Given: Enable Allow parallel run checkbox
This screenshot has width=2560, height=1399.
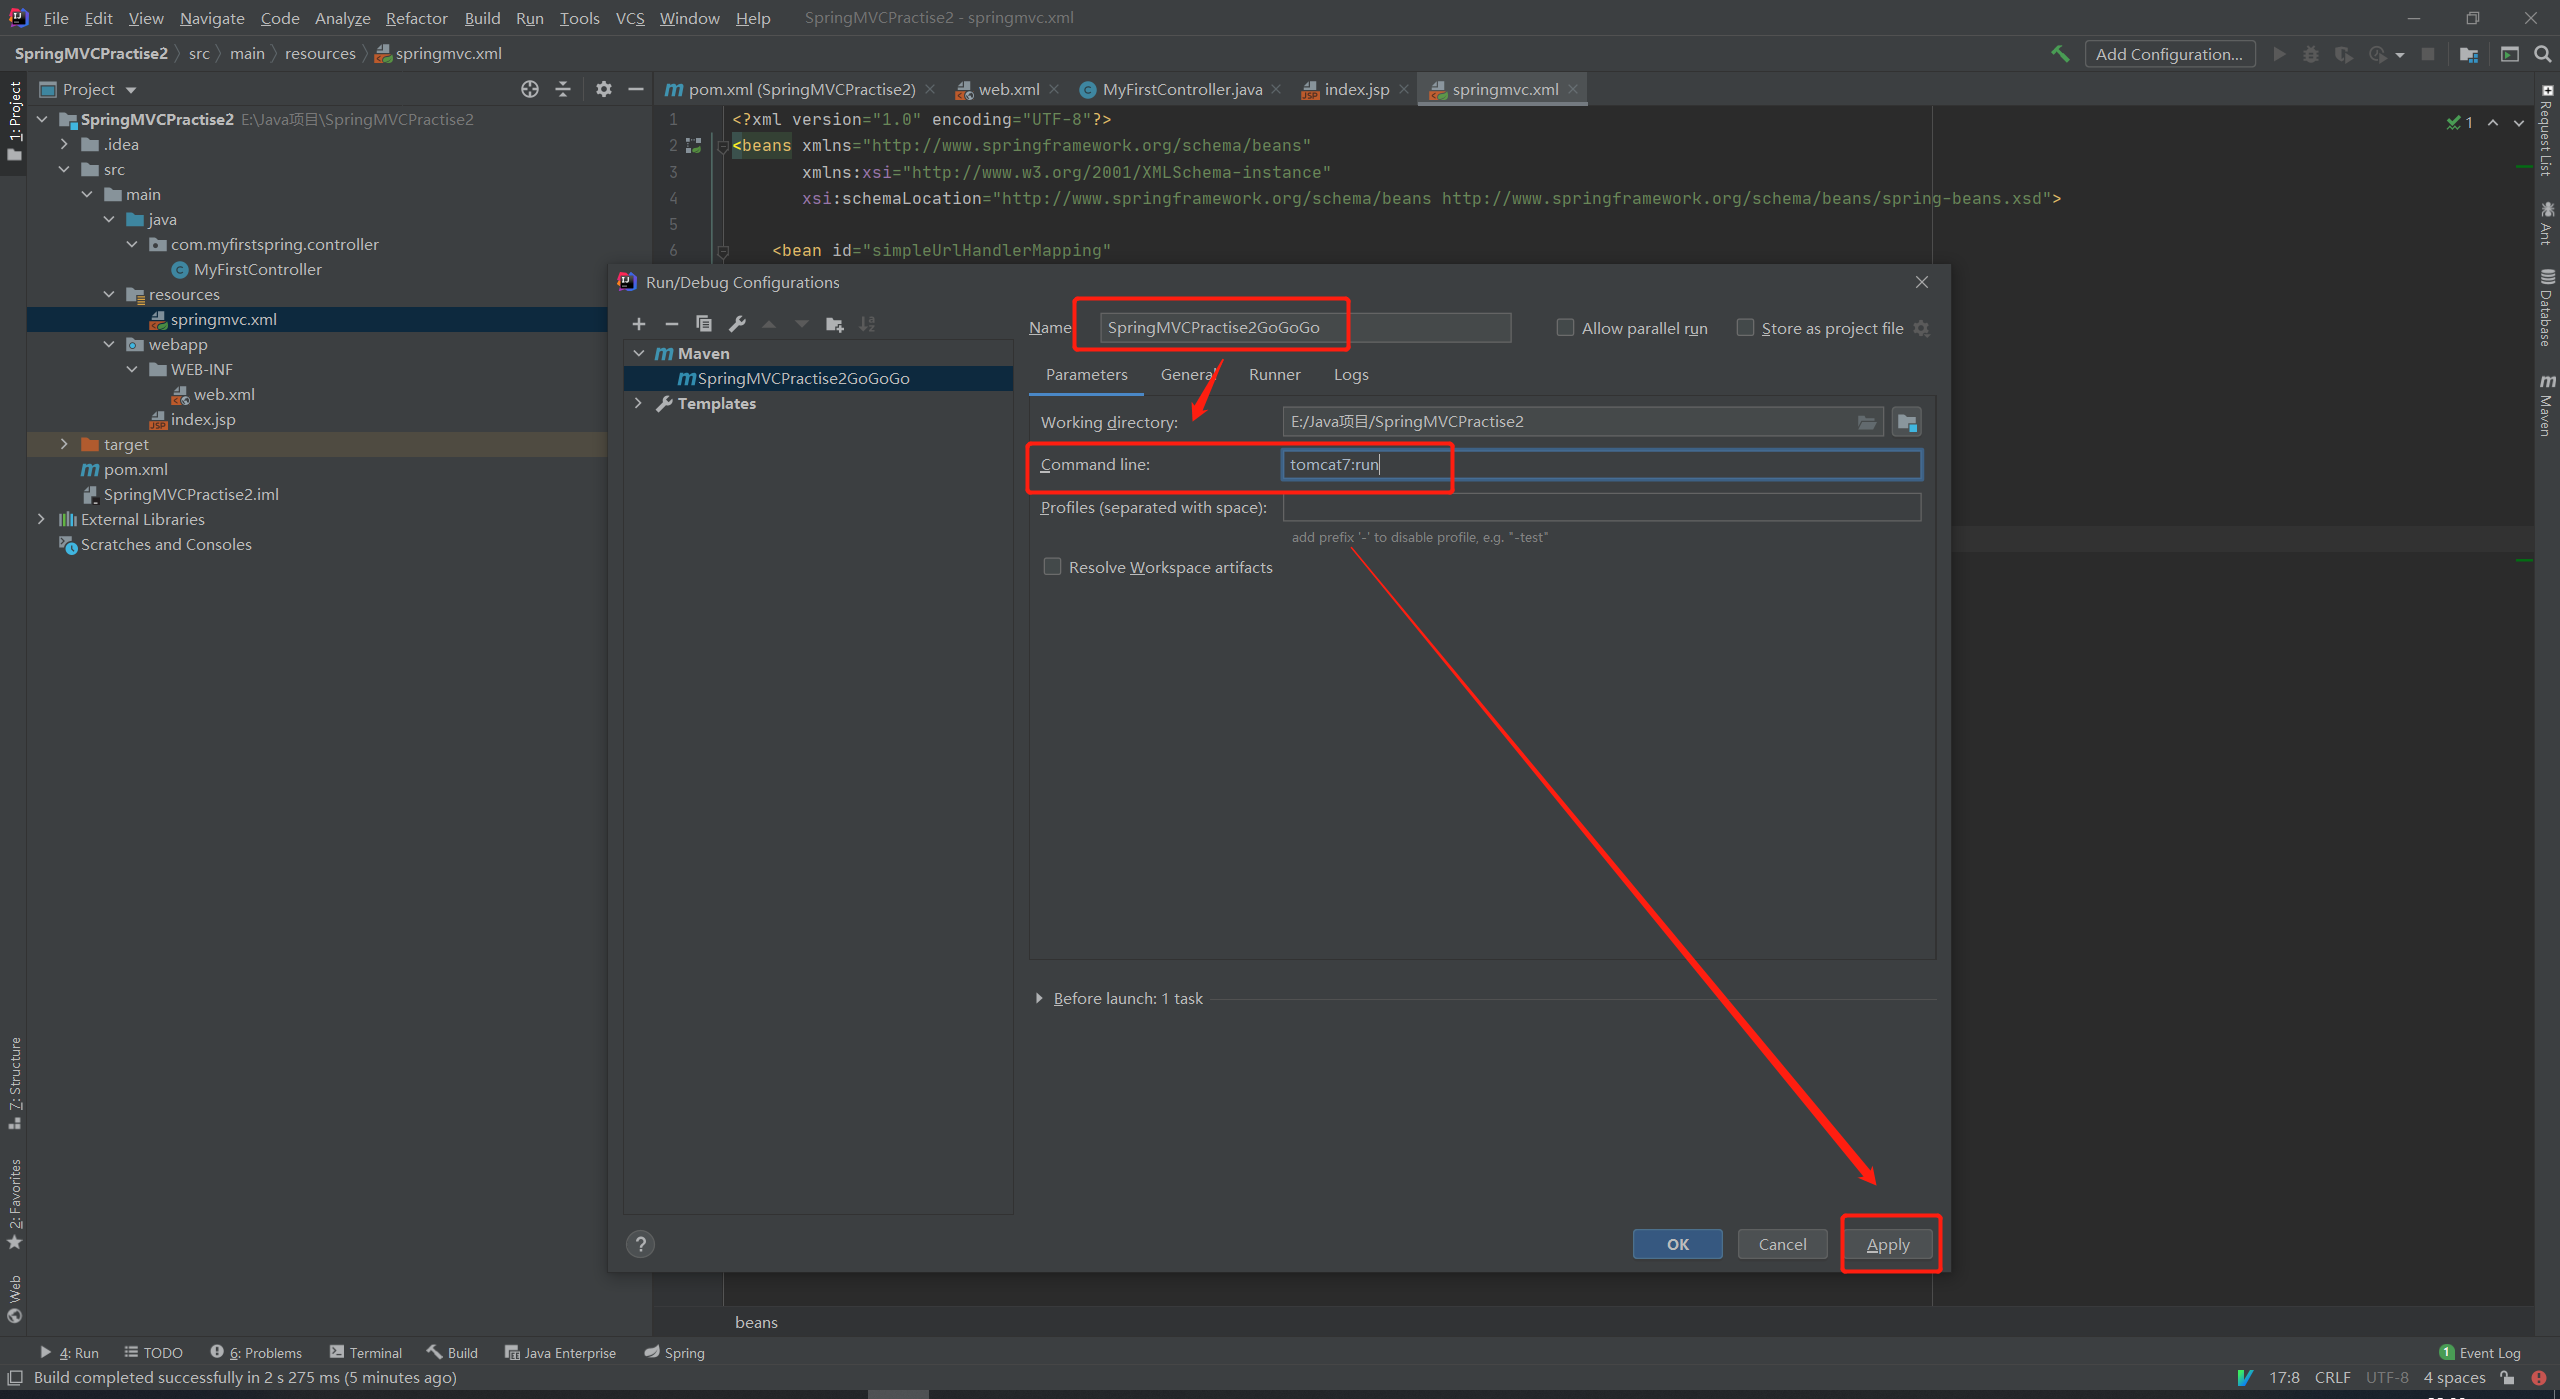Looking at the screenshot, I should (1565, 328).
